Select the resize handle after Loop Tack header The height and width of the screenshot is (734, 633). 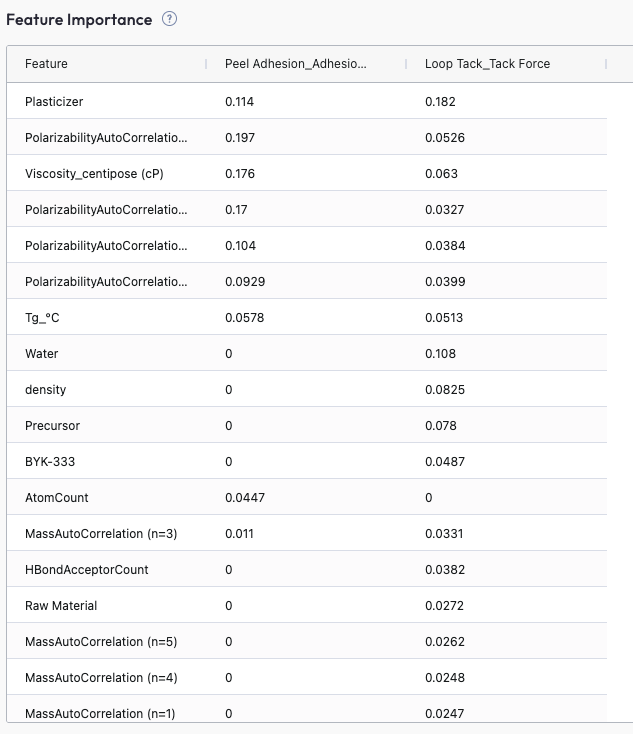tap(606, 64)
